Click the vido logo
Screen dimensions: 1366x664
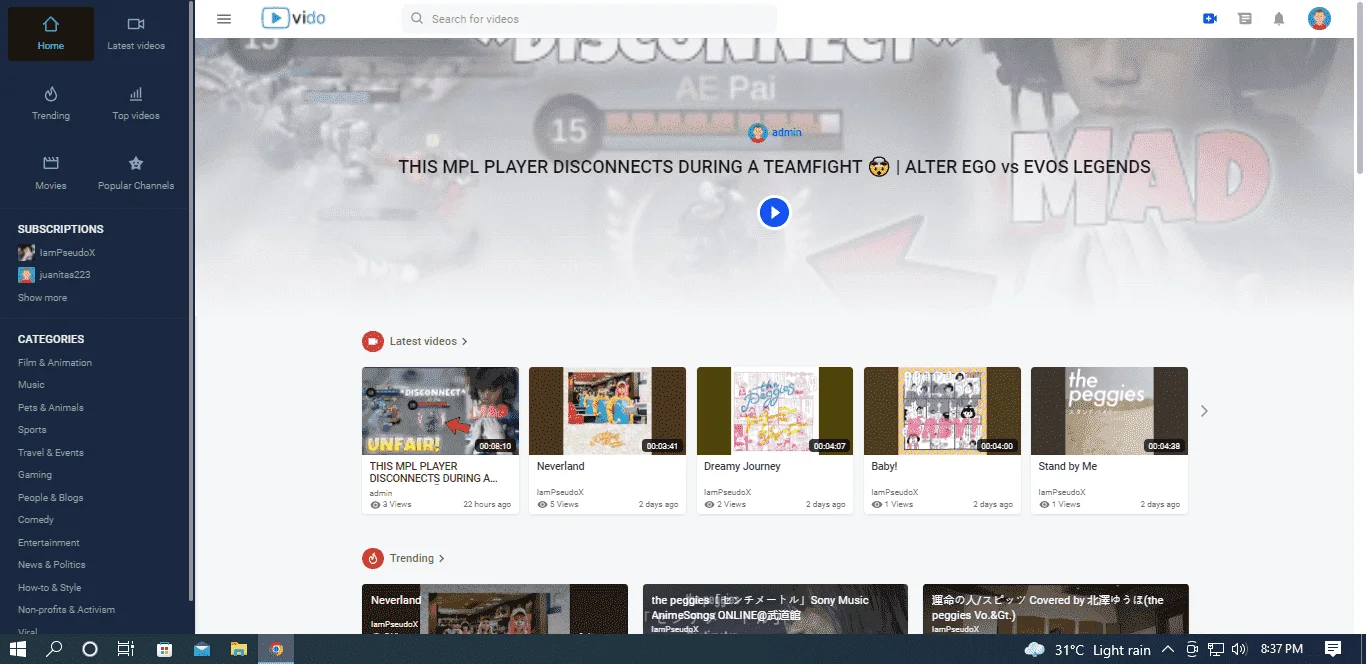(x=293, y=18)
